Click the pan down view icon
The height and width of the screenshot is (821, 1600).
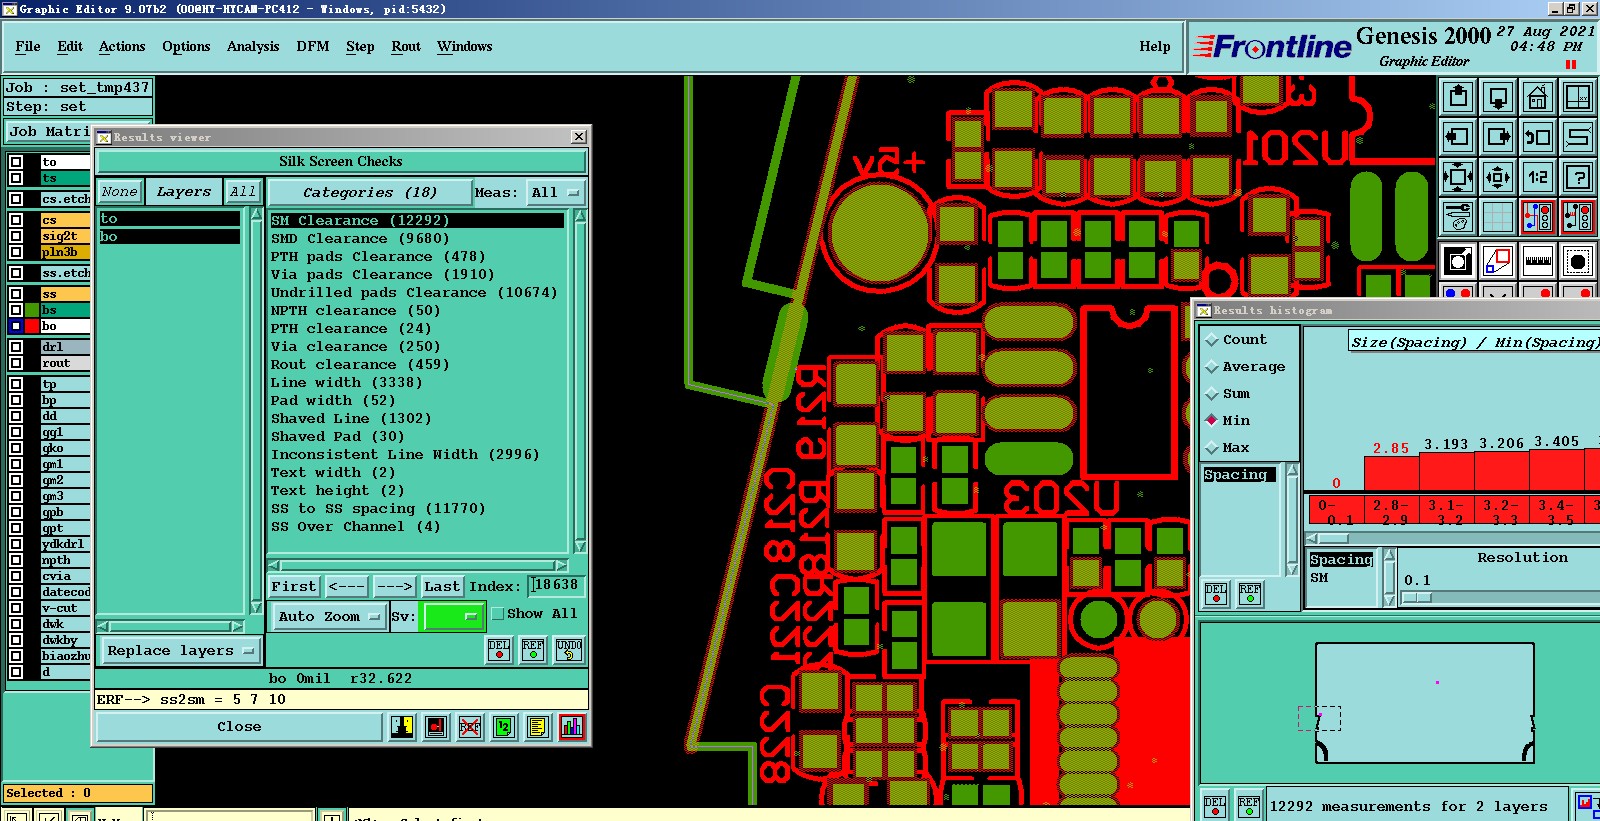click(1498, 98)
